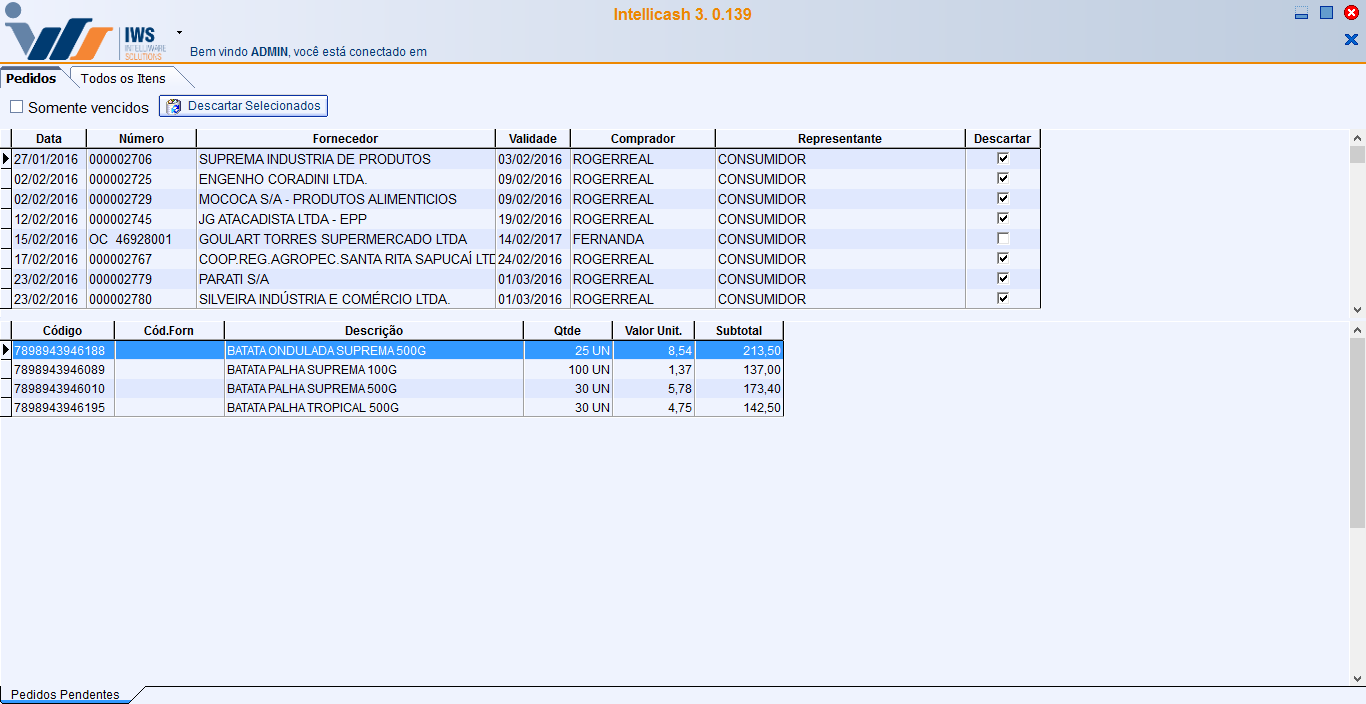Screen dimensions: 1366x704
Task: Click the row indicator beside 27/01/2016
Action: (x=6, y=159)
